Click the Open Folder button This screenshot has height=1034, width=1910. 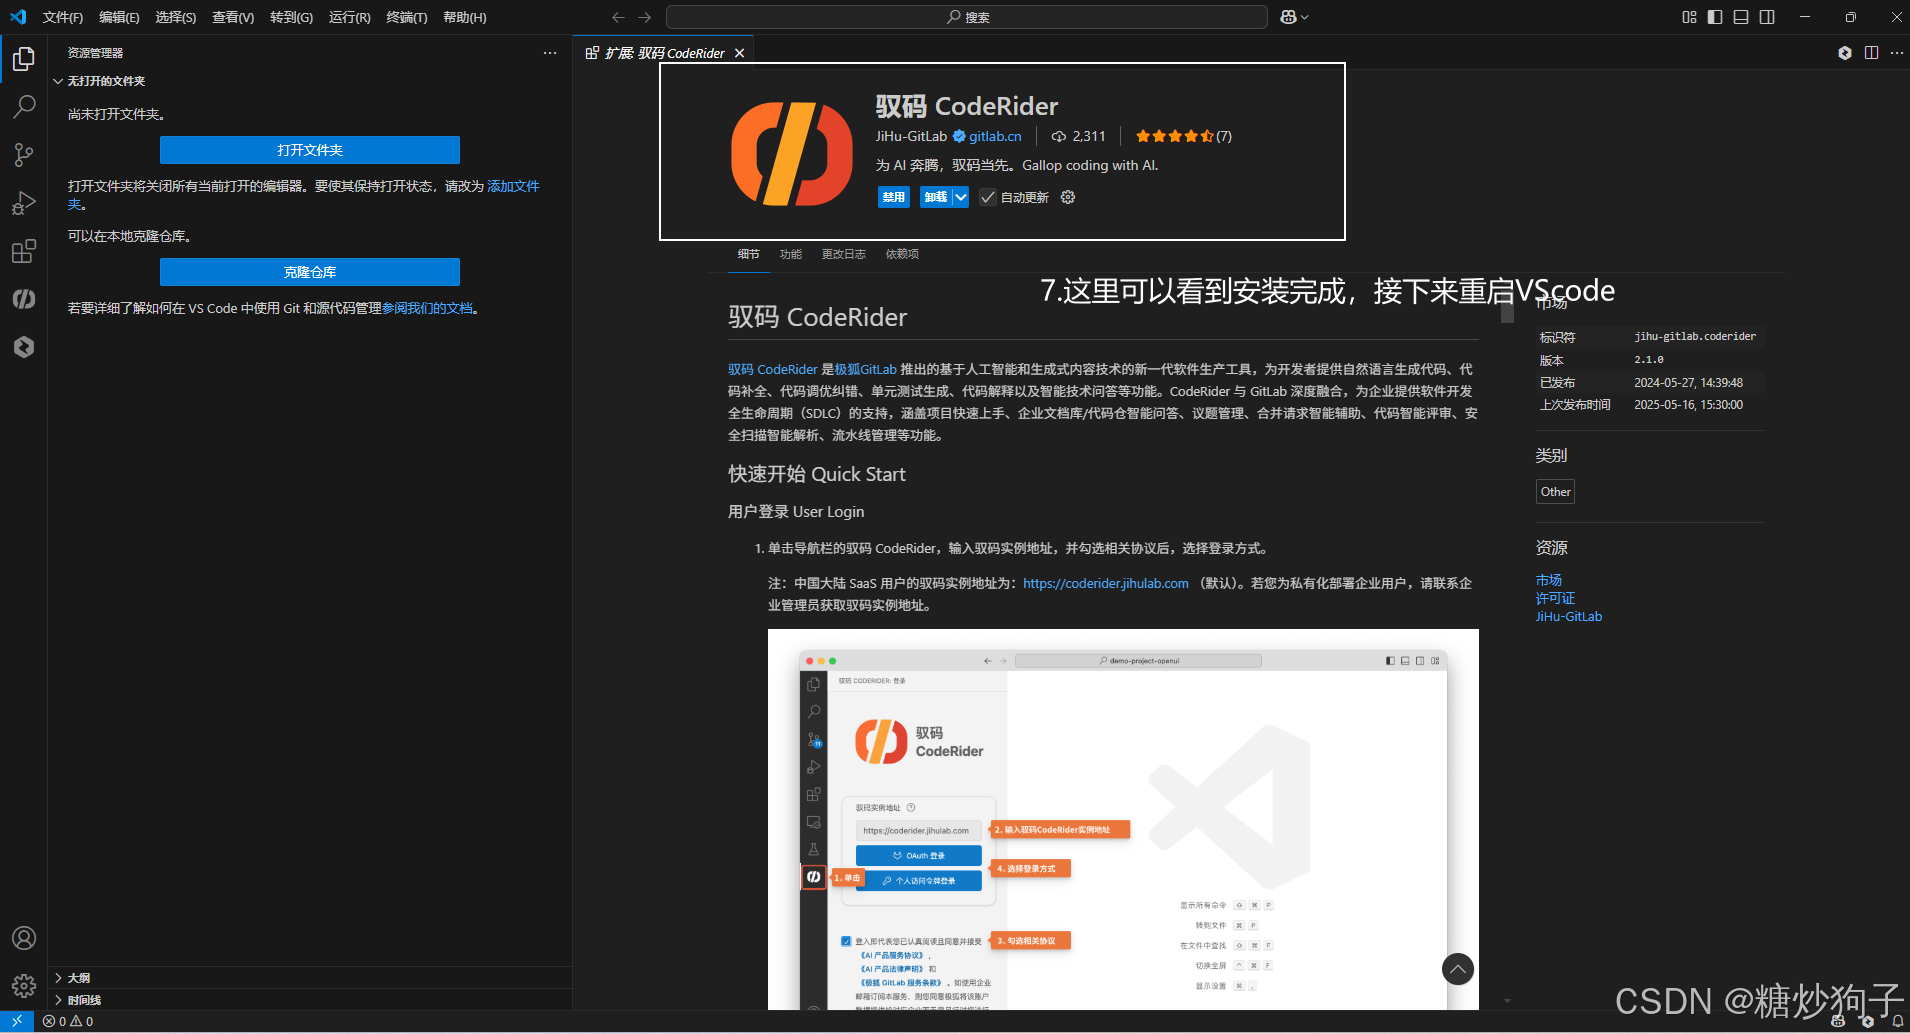click(x=310, y=150)
